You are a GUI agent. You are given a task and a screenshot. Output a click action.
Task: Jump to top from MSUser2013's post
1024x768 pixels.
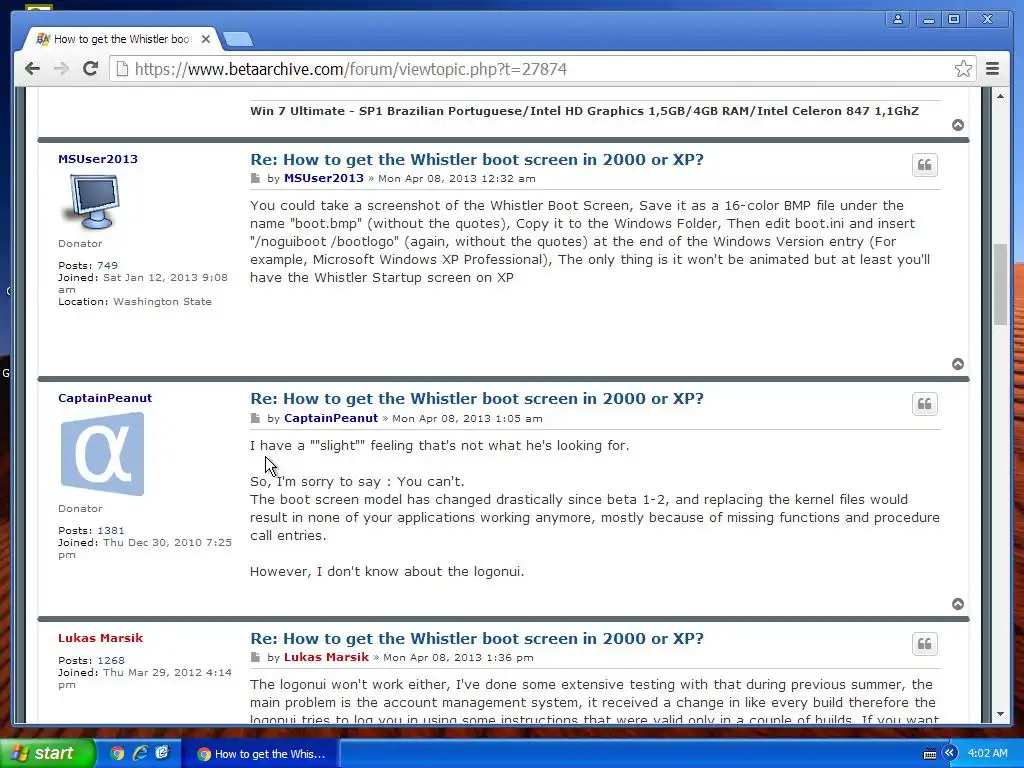click(x=957, y=364)
